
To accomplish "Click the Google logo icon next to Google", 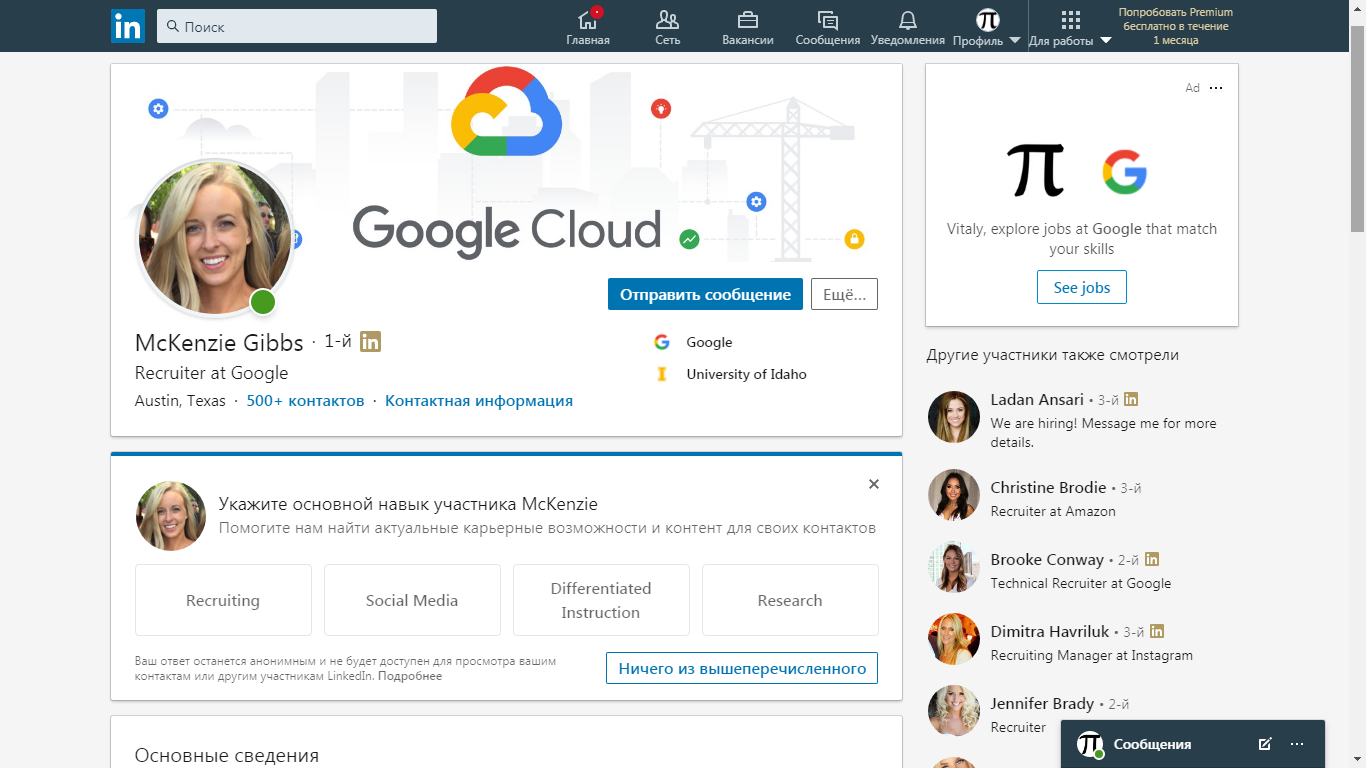I will tap(661, 342).
